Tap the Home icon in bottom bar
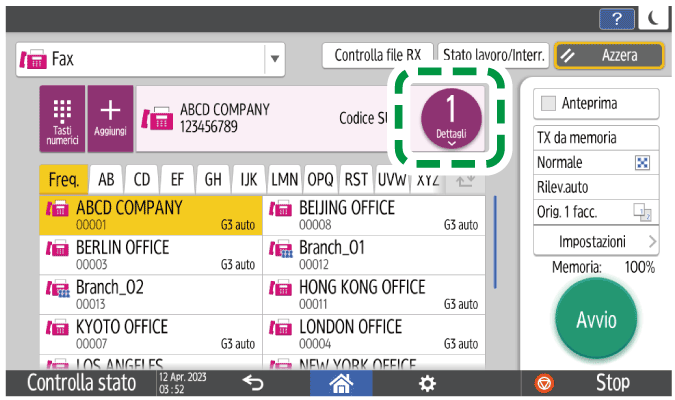 [342, 383]
